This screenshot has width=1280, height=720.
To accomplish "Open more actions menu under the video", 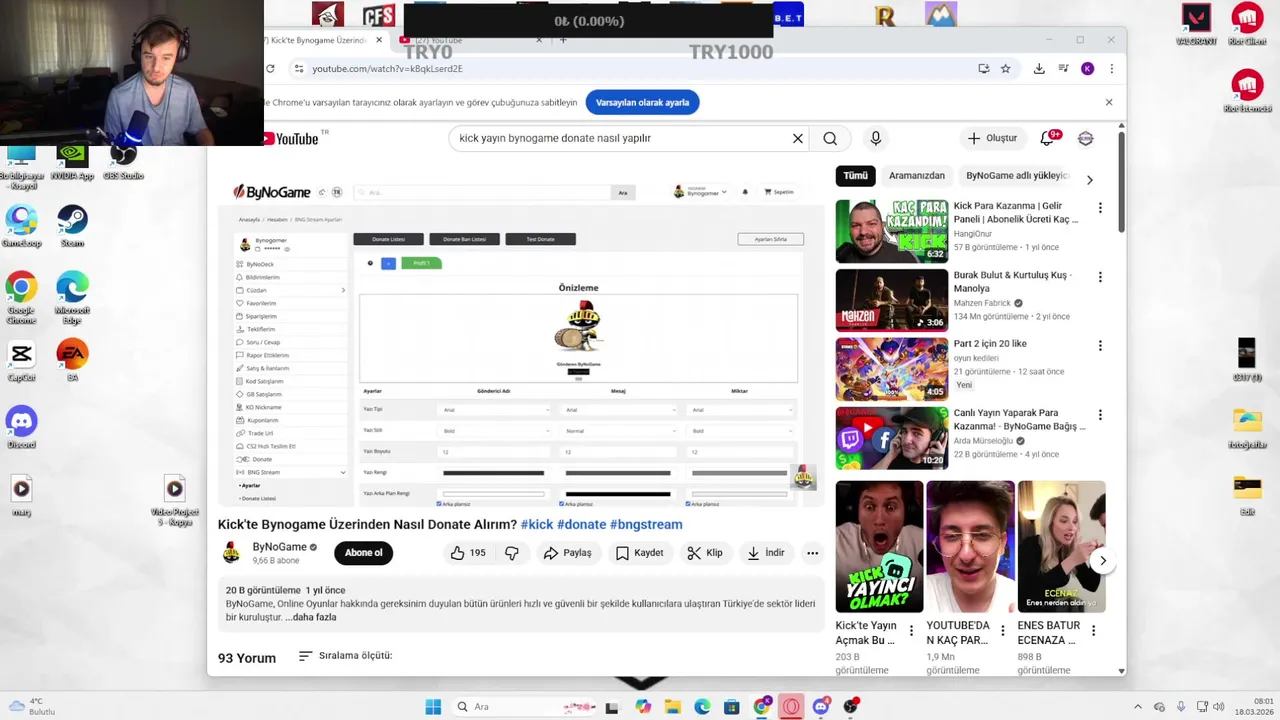I will (x=812, y=553).
